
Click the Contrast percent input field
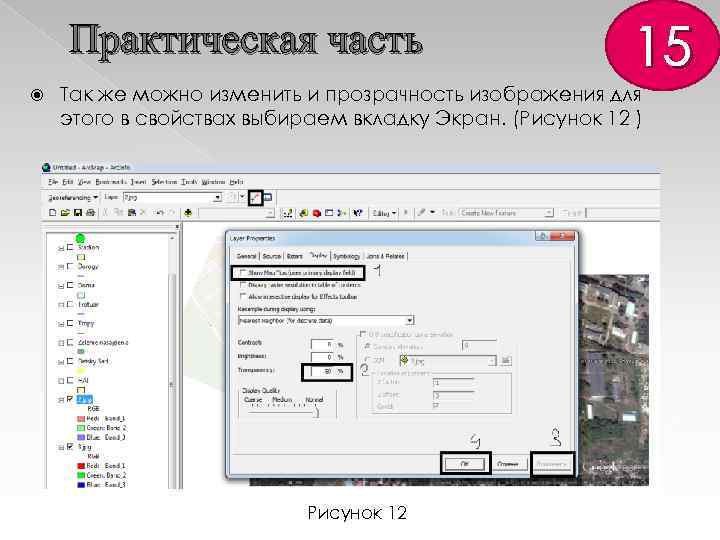click(x=321, y=344)
